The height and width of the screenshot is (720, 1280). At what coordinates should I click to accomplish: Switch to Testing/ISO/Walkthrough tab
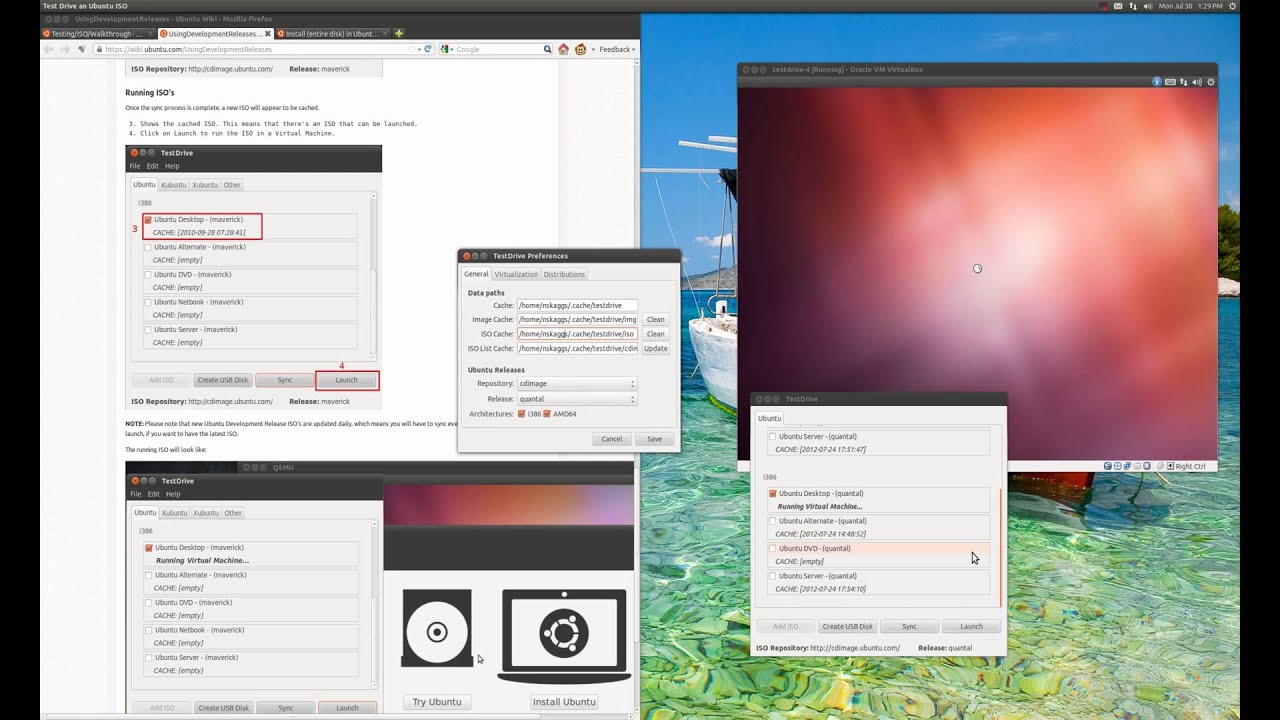tap(98, 33)
